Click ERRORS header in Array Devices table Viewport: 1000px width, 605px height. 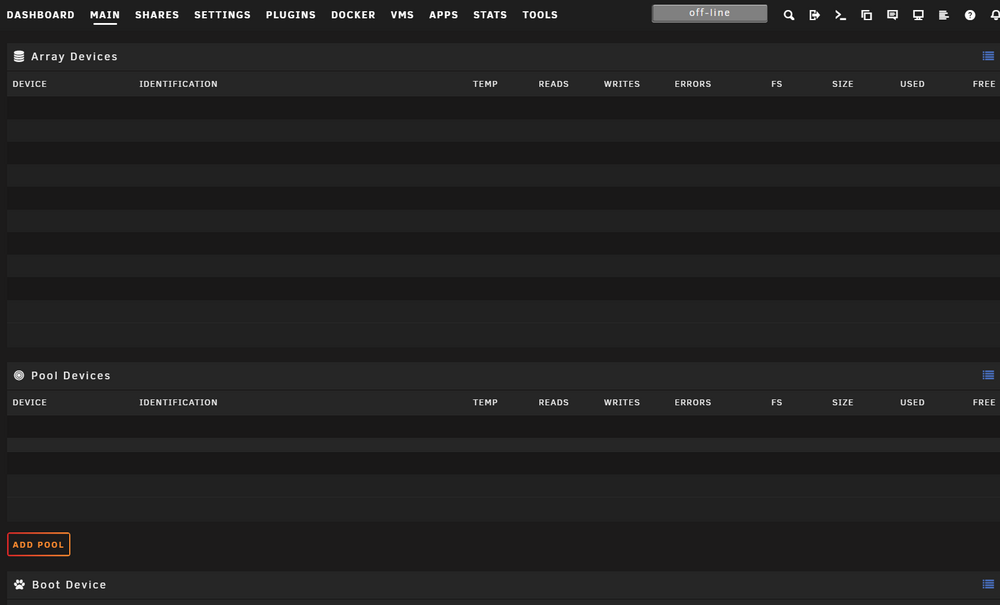pos(693,84)
